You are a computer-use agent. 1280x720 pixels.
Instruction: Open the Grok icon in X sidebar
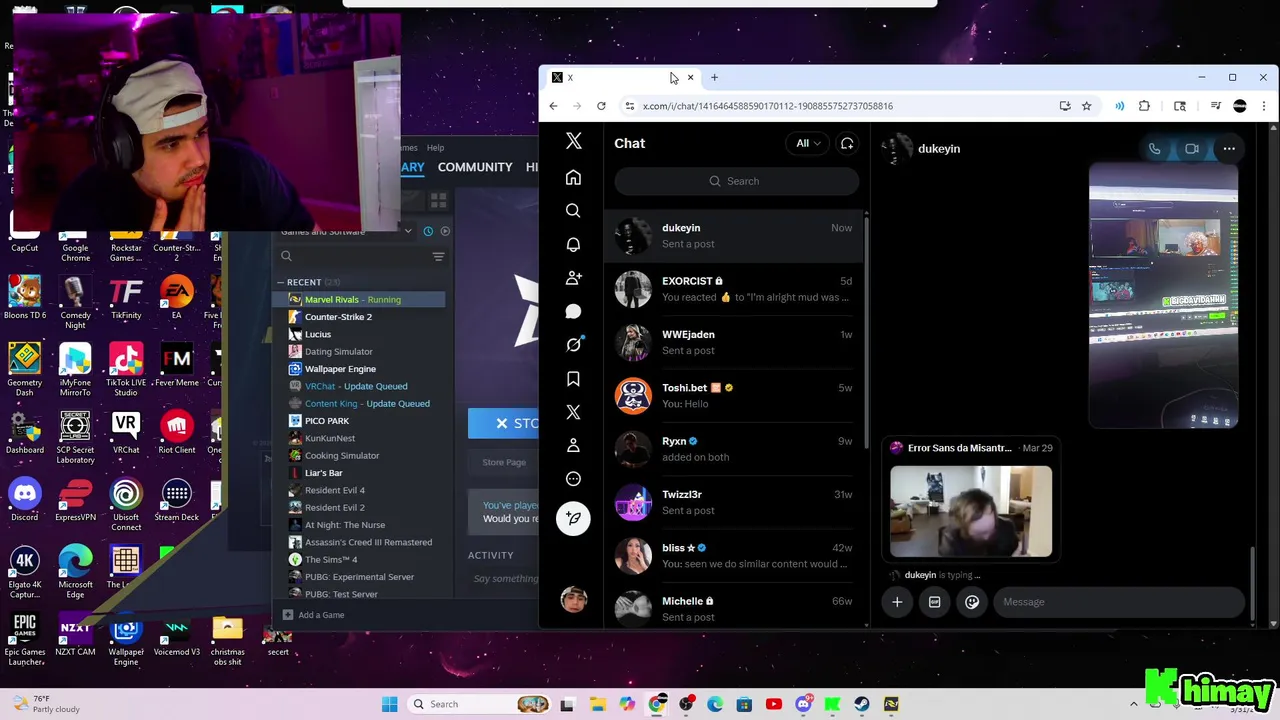pyautogui.click(x=573, y=345)
